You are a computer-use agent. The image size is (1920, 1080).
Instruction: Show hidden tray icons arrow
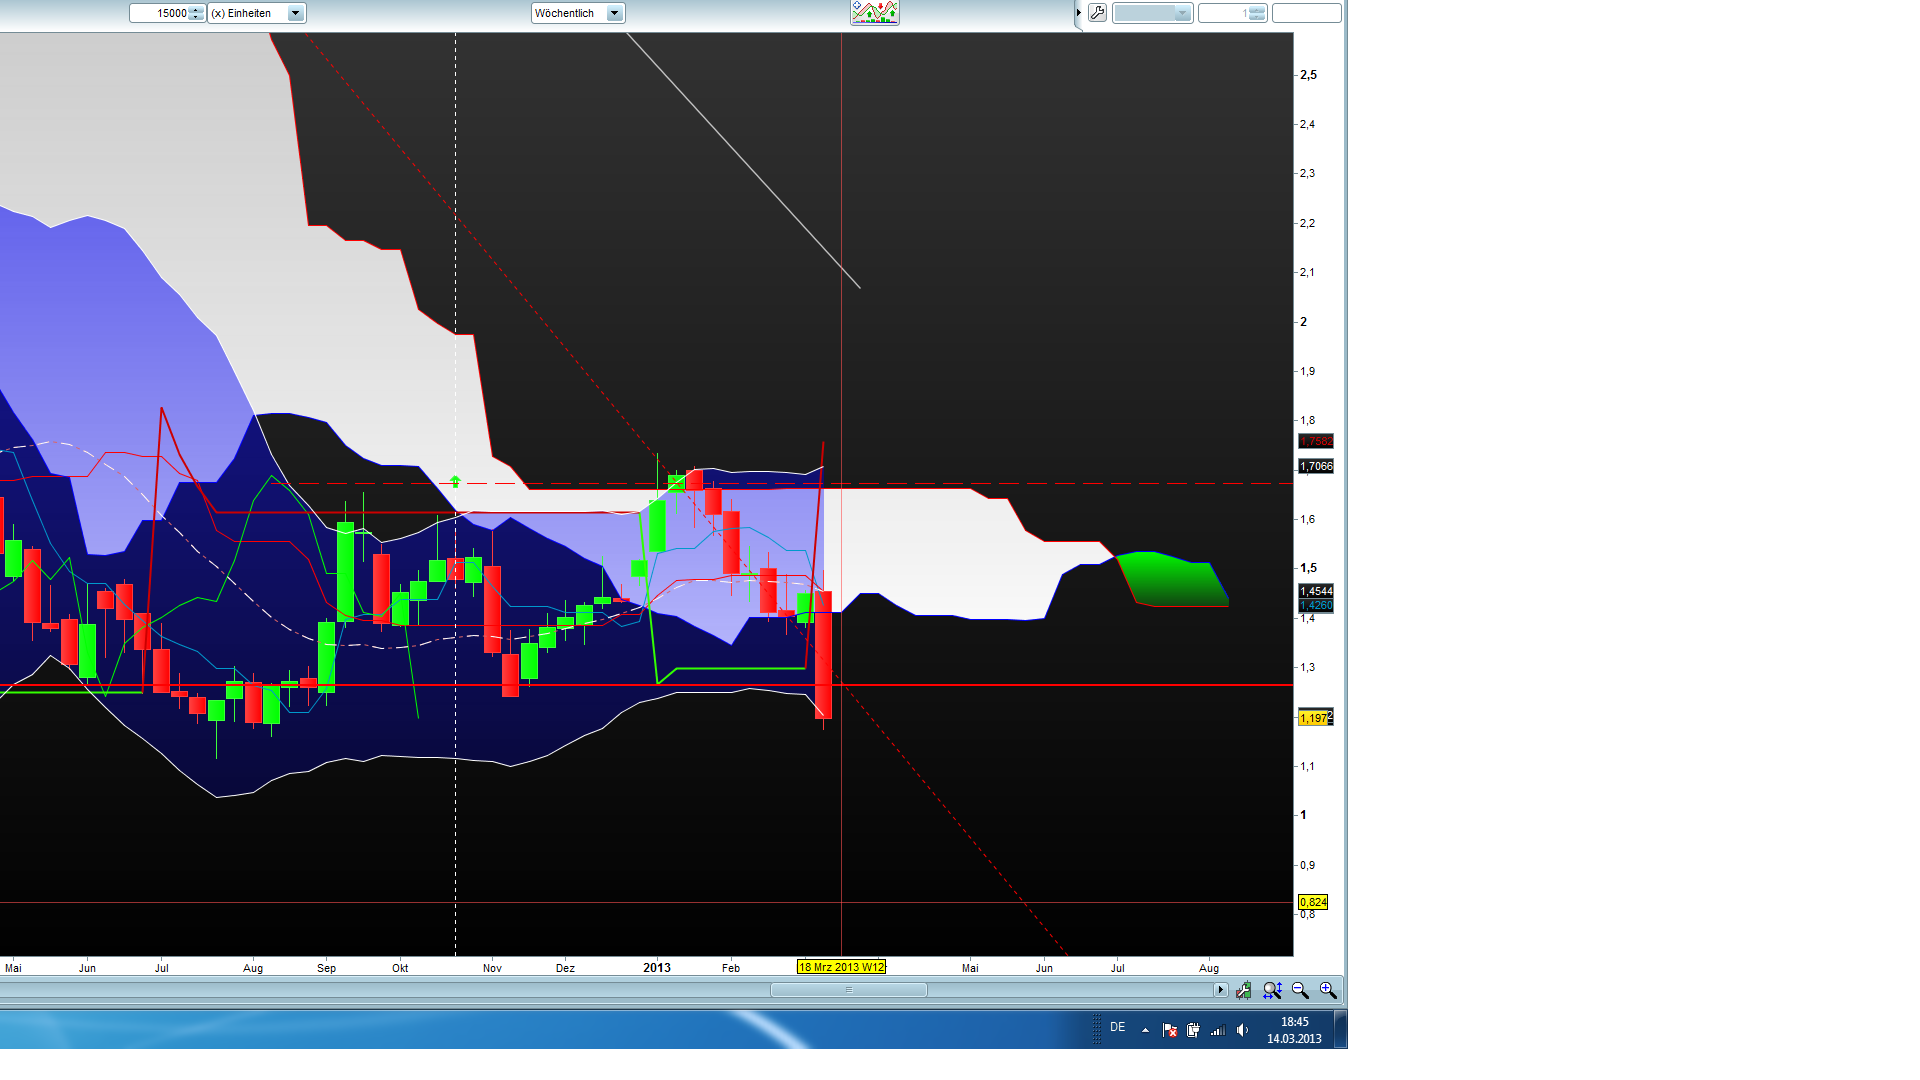pyautogui.click(x=1145, y=1030)
